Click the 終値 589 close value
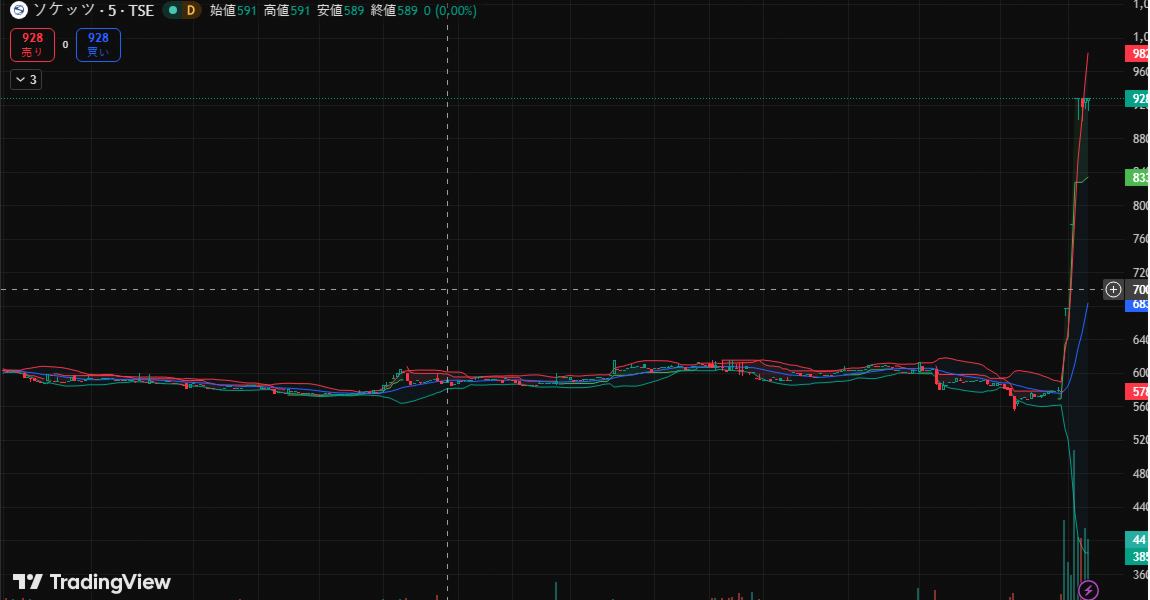The height and width of the screenshot is (600, 1150). (394, 10)
